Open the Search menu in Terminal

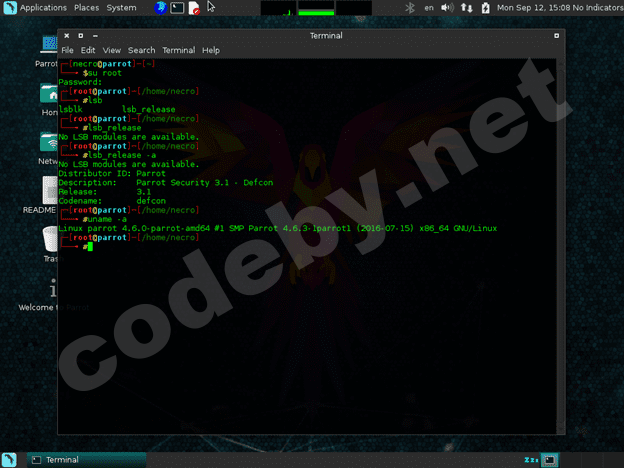141,50
